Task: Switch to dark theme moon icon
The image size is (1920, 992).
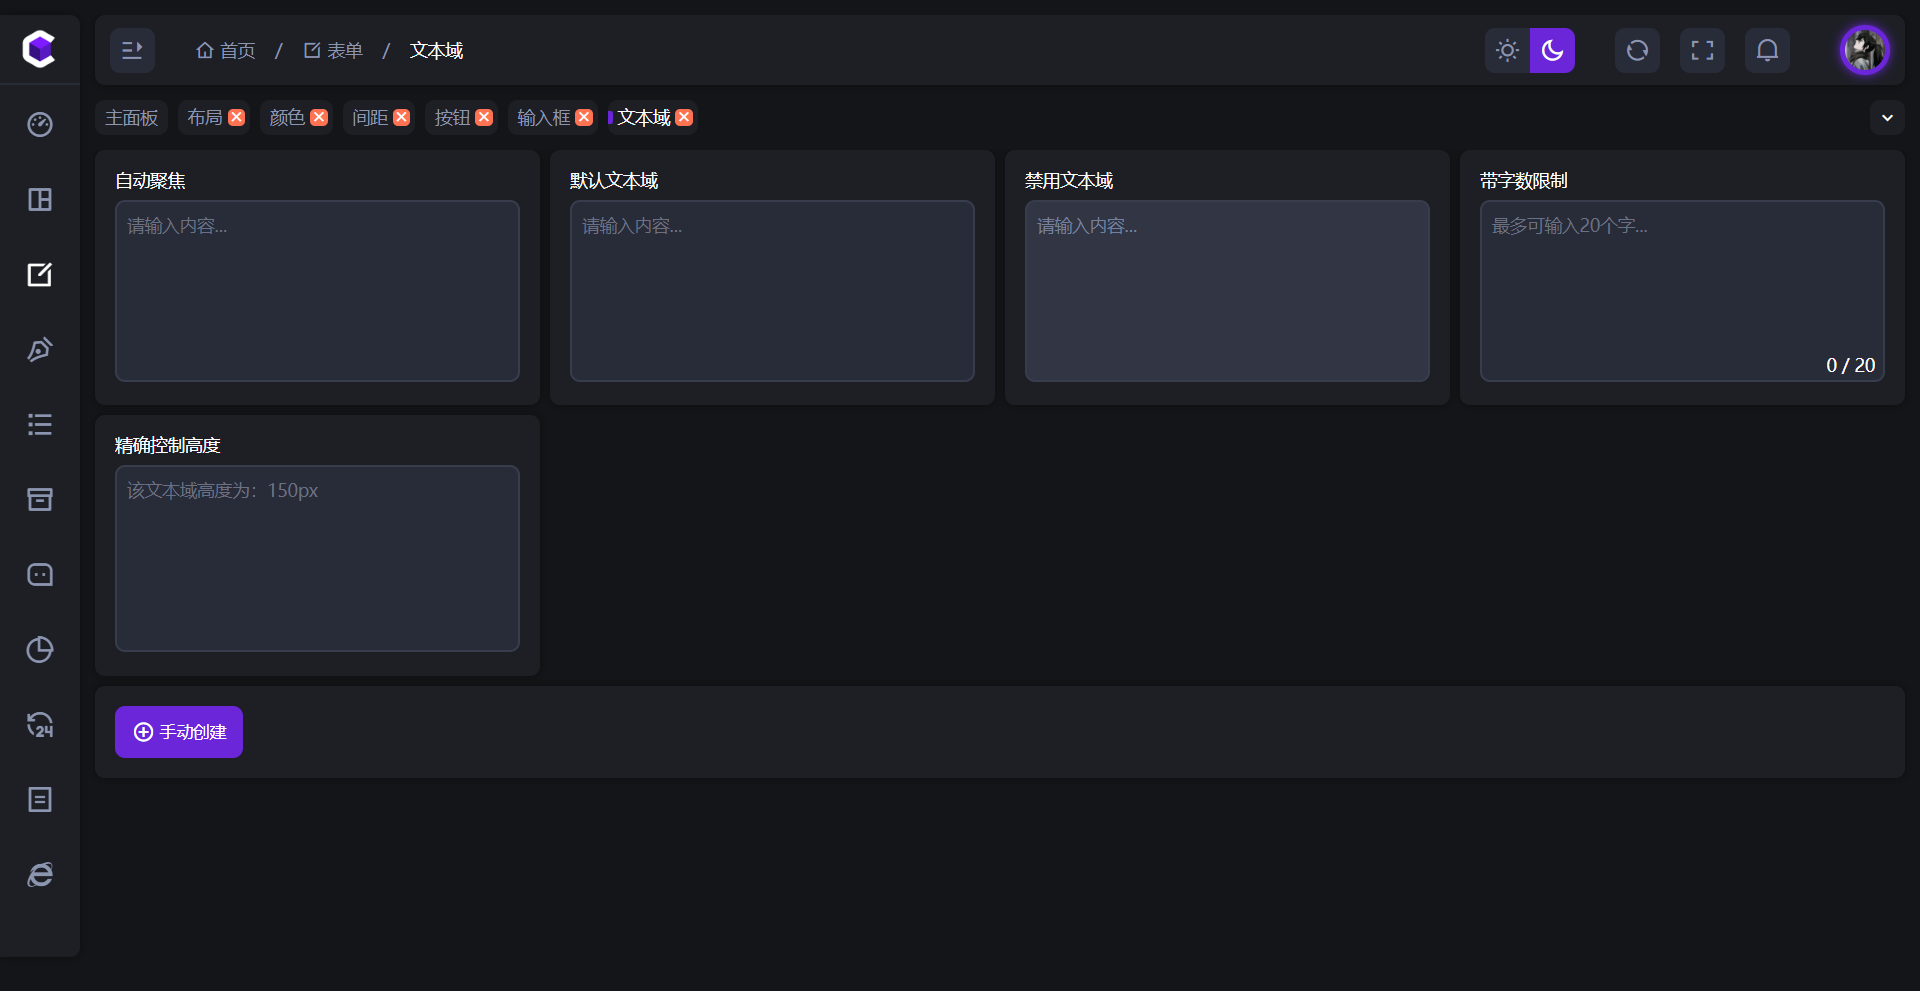Action: pyautogui.click(x=1552, y=50)
